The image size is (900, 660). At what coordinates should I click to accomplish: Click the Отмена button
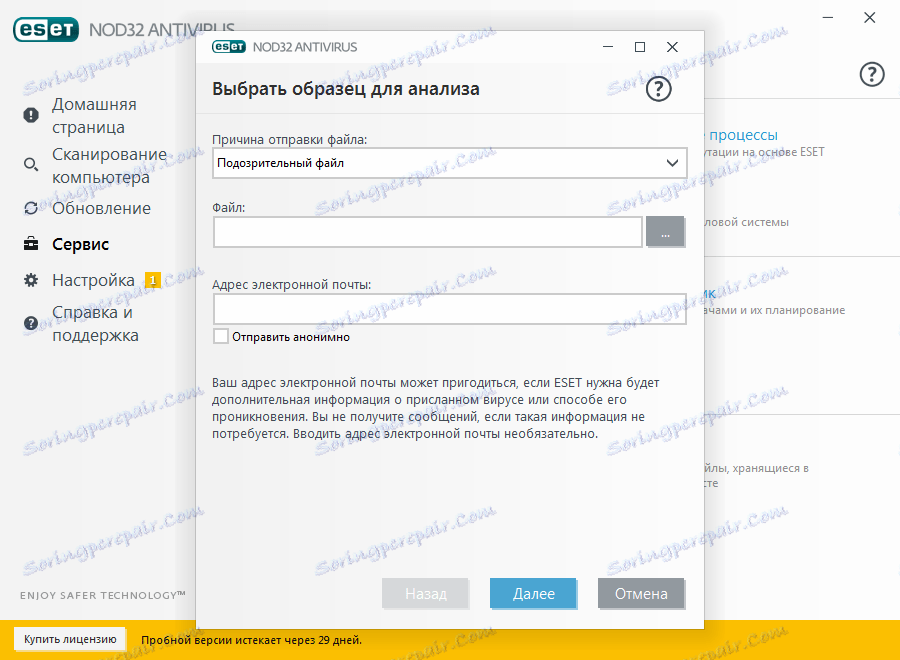coord(641,593)
